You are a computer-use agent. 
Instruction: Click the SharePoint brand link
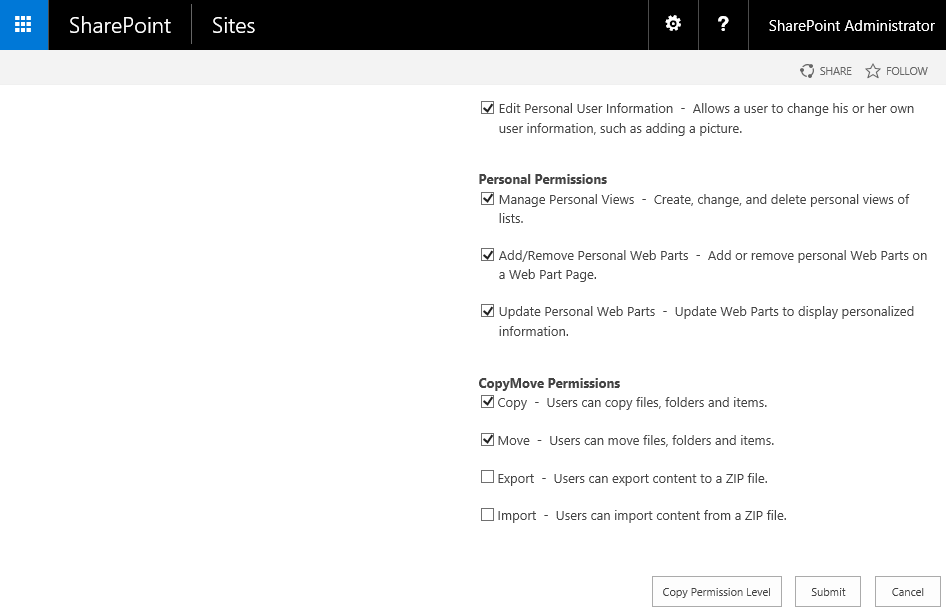click(x=120, y=26)
